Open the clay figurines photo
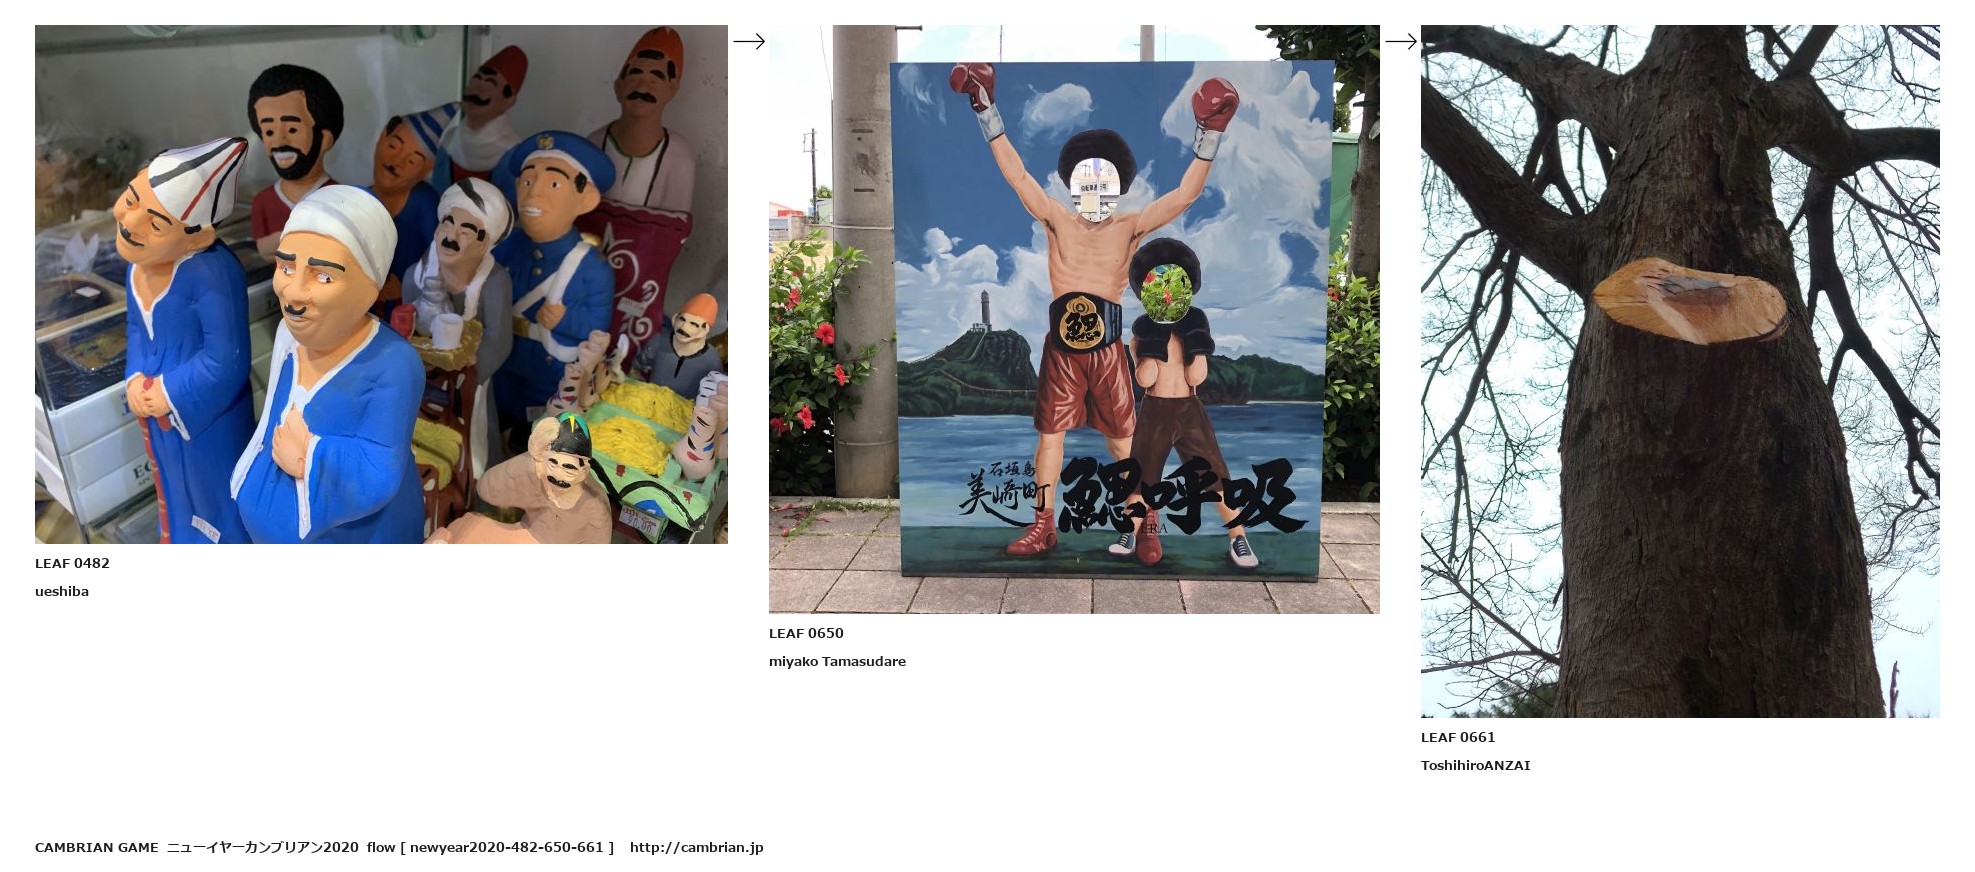 [x=381, y=284]
